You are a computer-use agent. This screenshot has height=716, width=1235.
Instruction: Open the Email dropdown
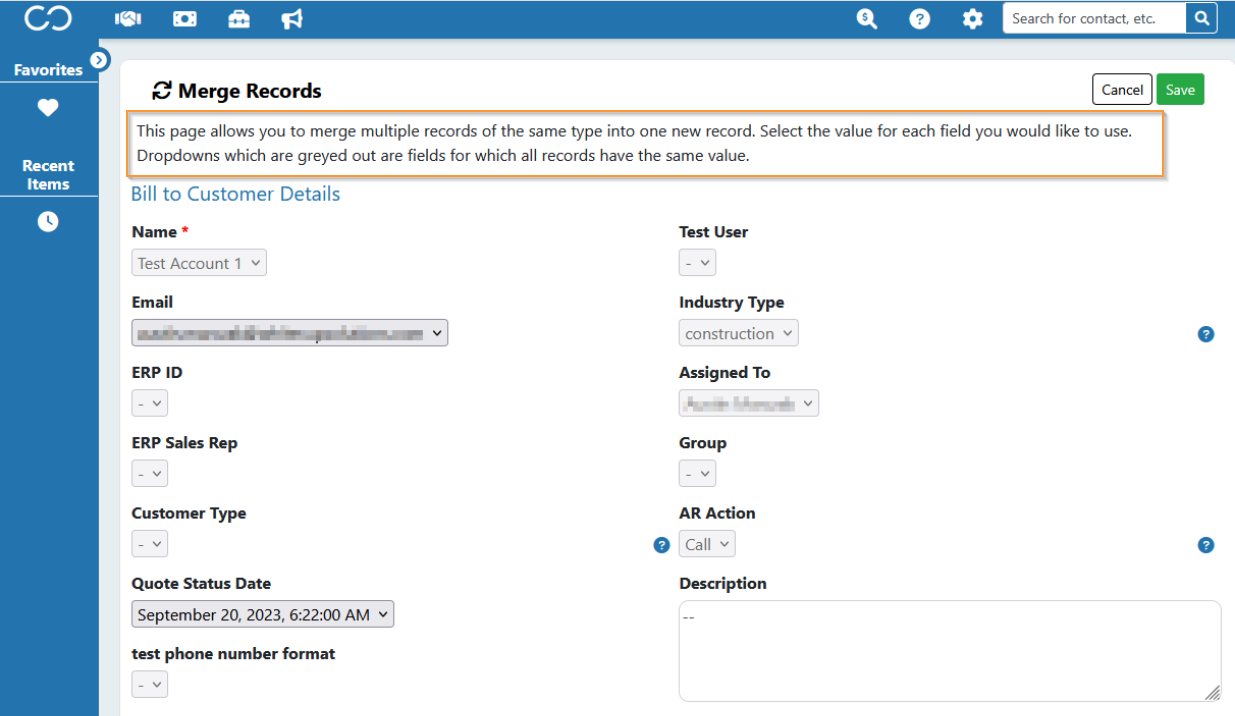click(x=290, y=333)
